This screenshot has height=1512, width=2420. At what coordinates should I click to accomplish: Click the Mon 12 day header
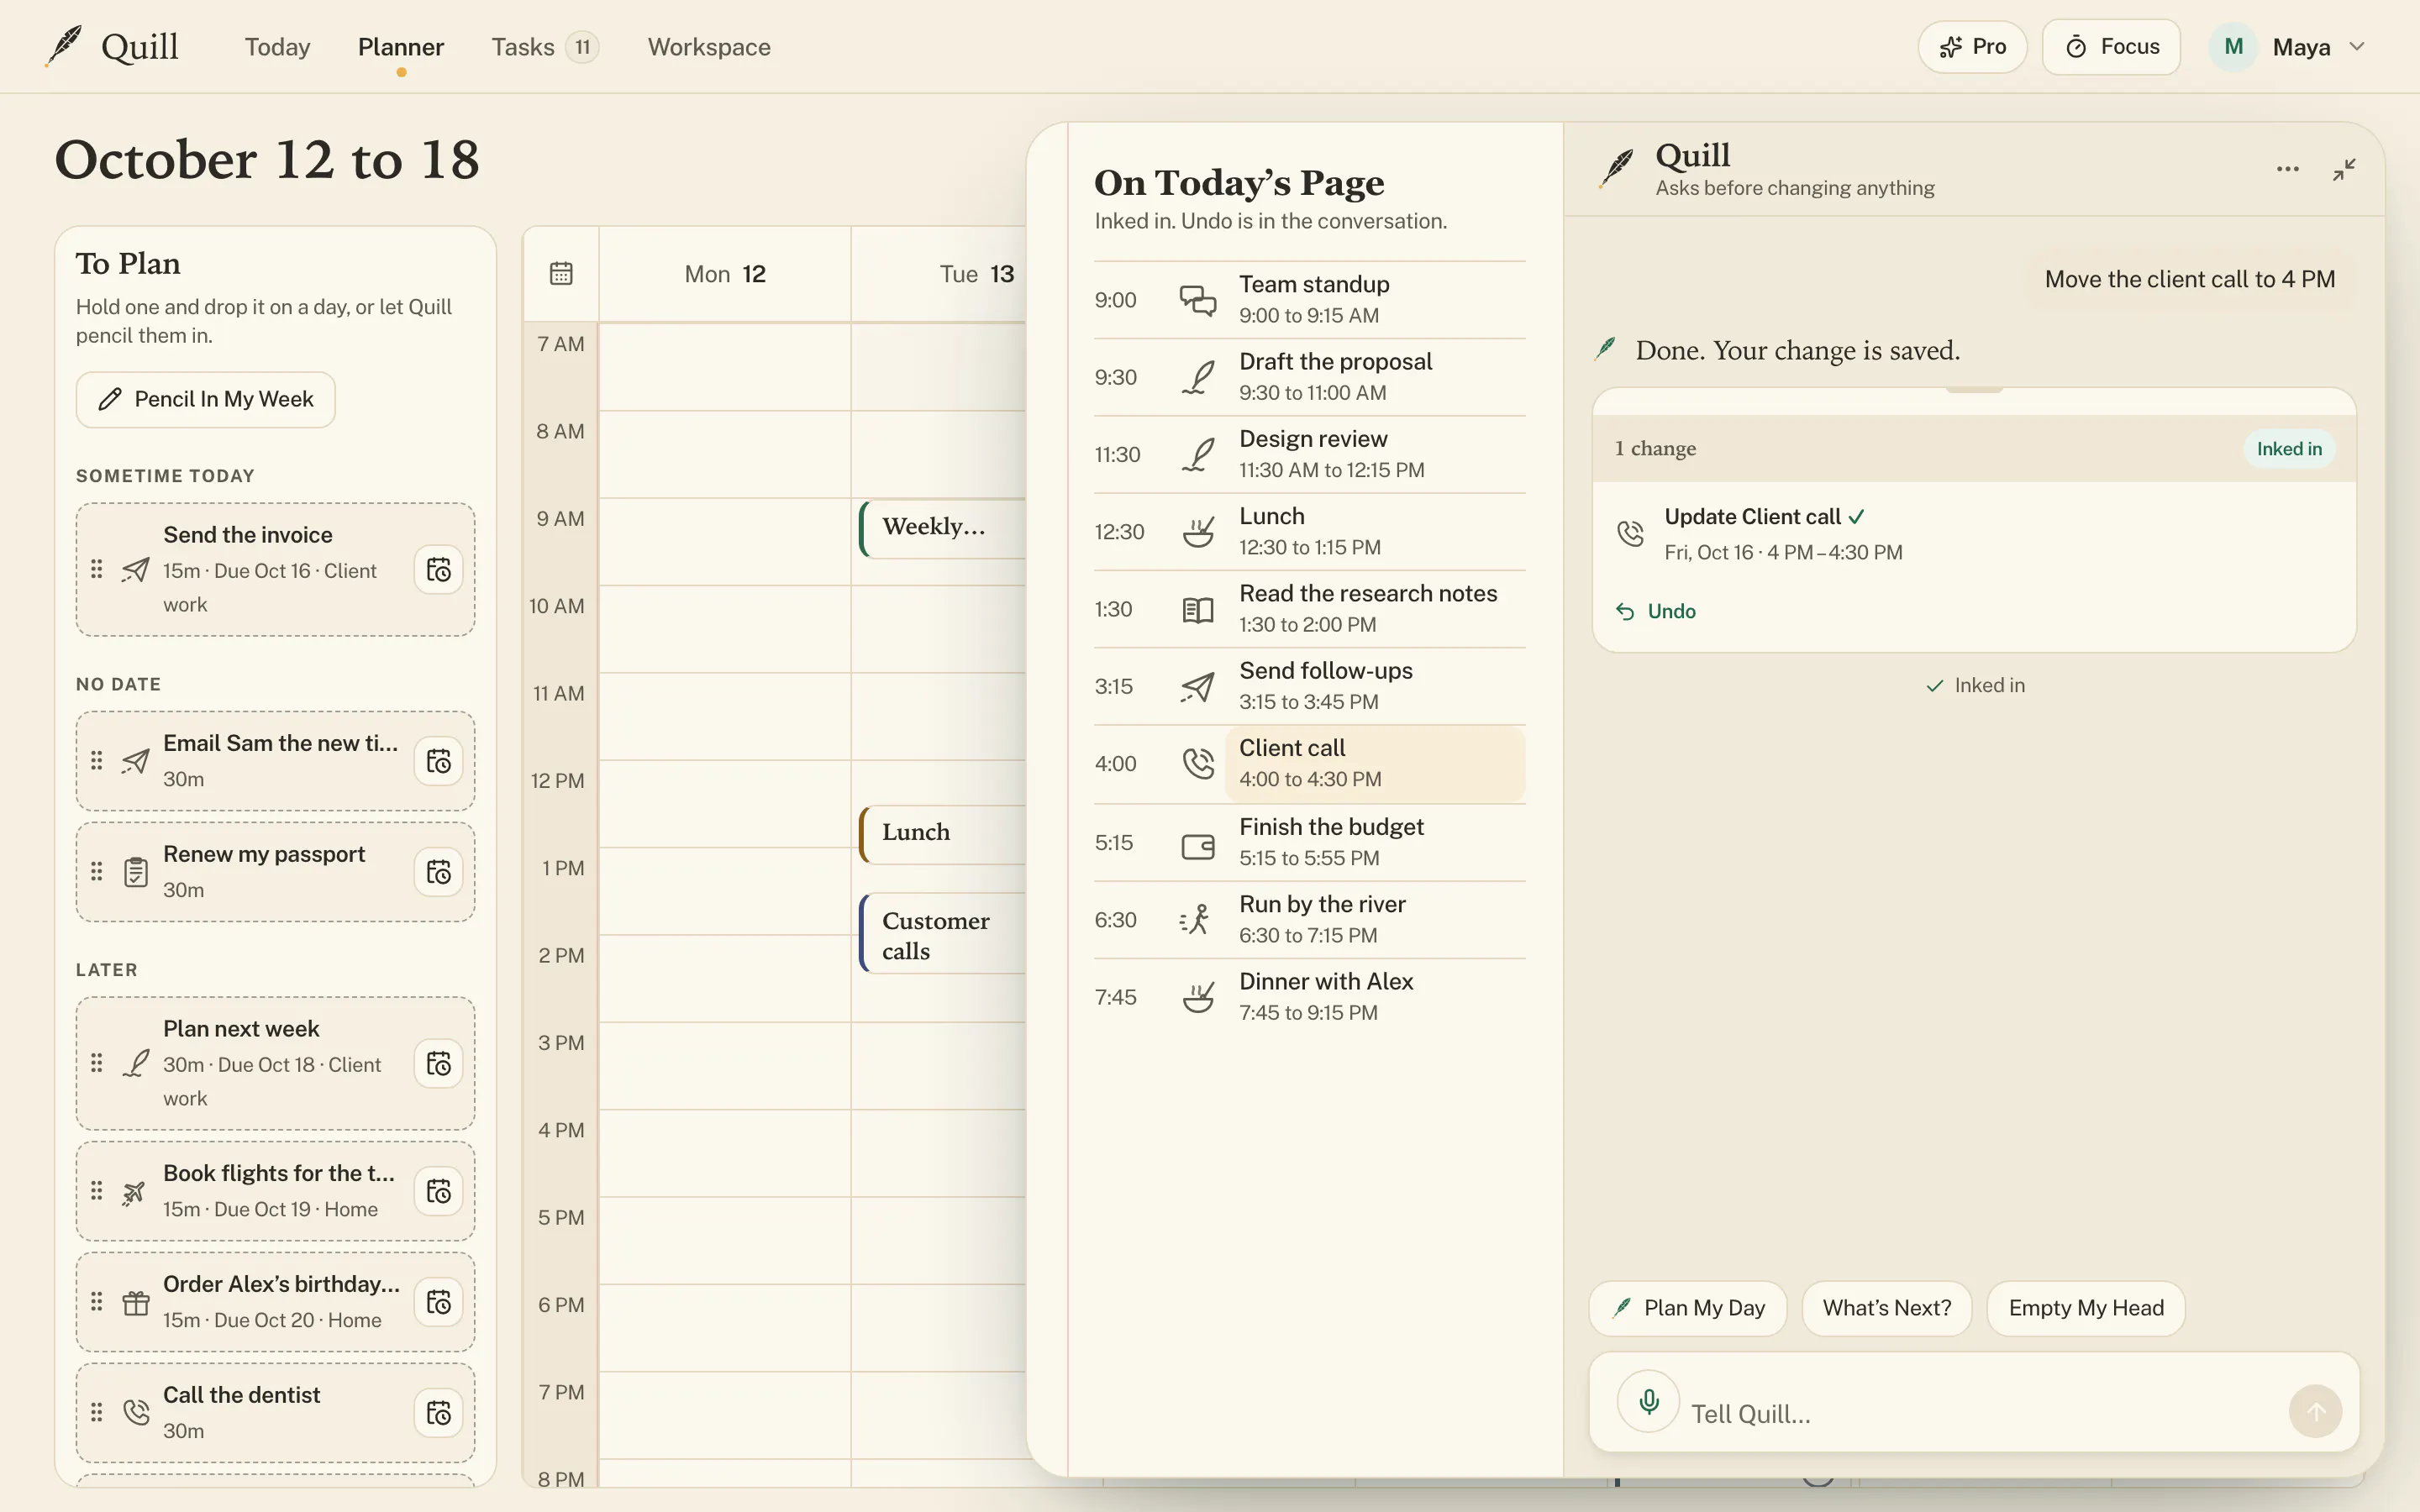[725, 274]
